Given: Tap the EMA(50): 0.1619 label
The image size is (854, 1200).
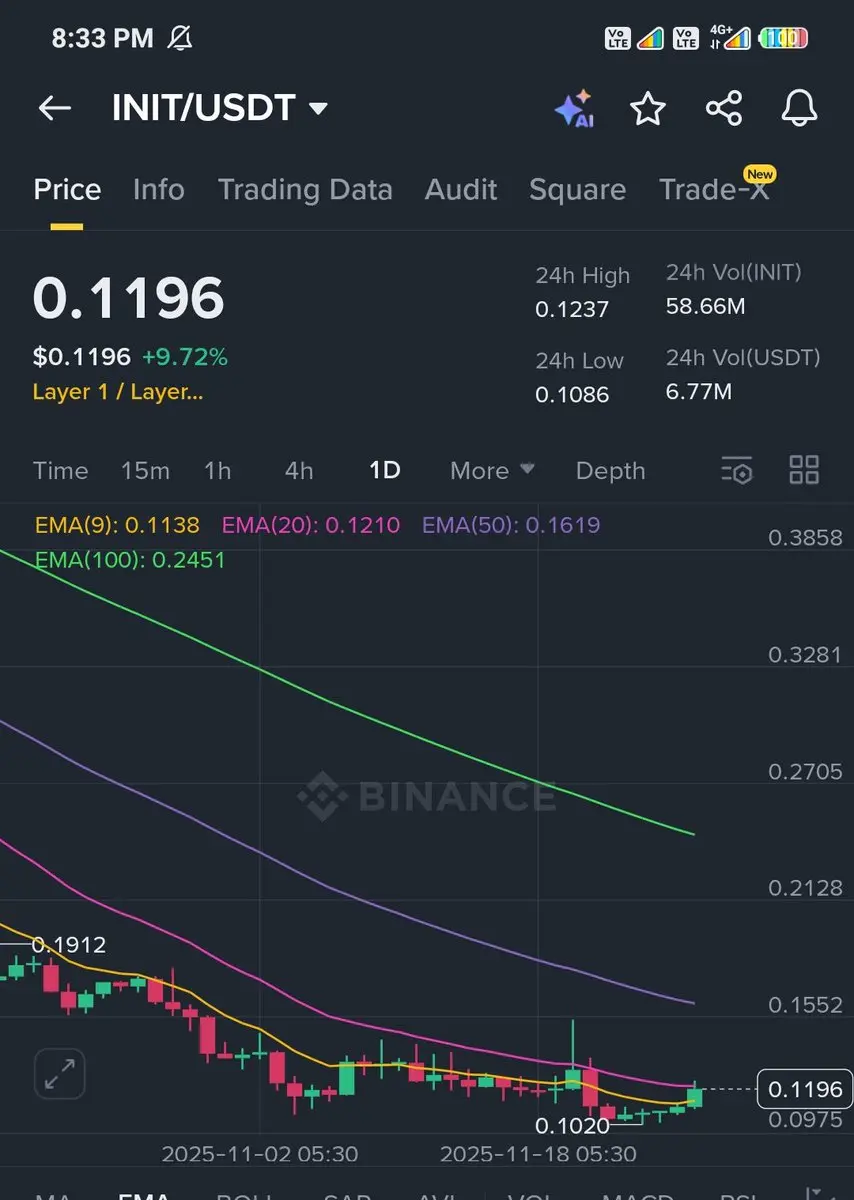Looking at the screenshot, I should click(511, 525).
